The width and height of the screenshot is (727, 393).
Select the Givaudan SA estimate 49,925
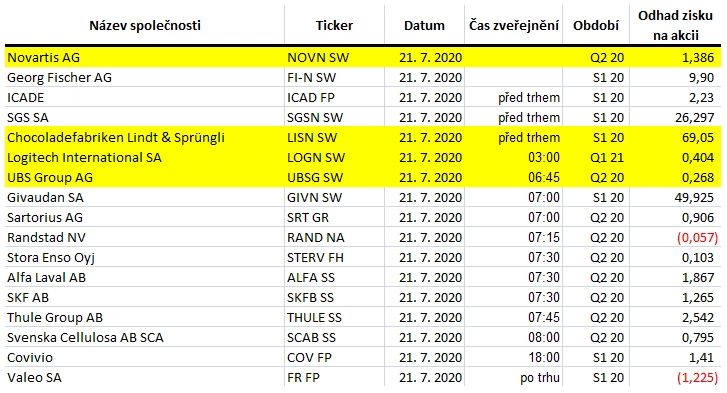point(694,197)
